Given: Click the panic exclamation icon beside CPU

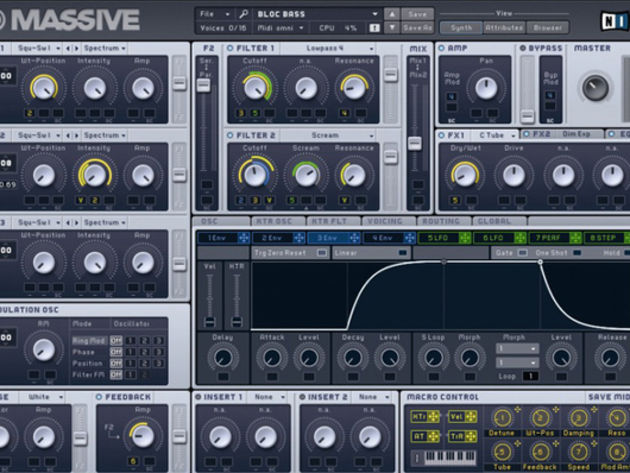Looking at the screenshot, I should coord(374,28).
